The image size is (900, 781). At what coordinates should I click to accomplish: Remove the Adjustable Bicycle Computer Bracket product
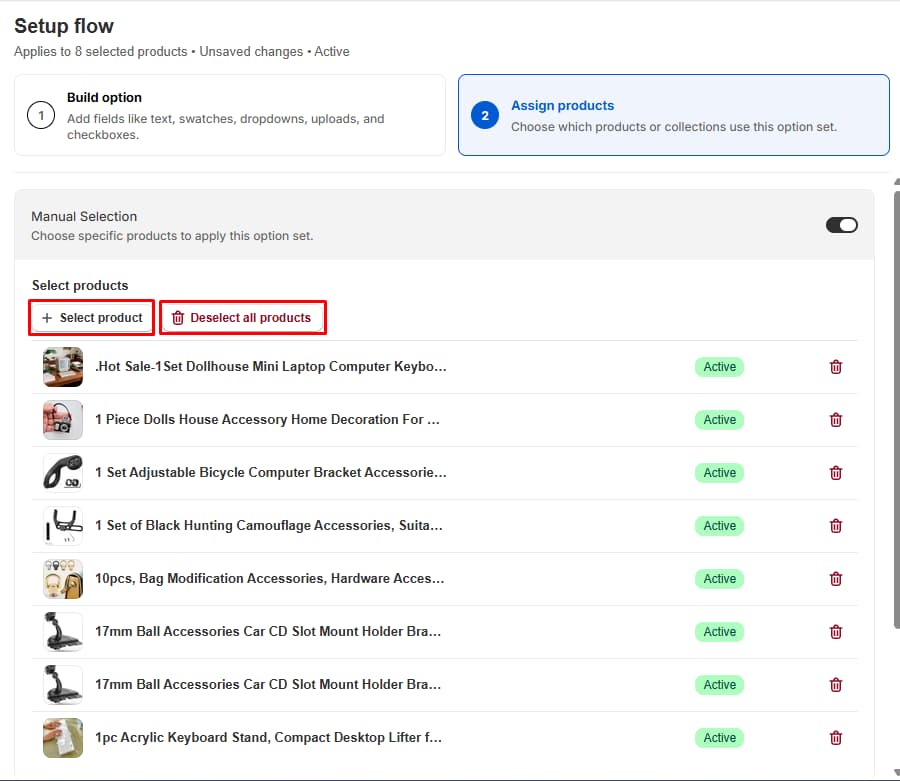[836, 473]
